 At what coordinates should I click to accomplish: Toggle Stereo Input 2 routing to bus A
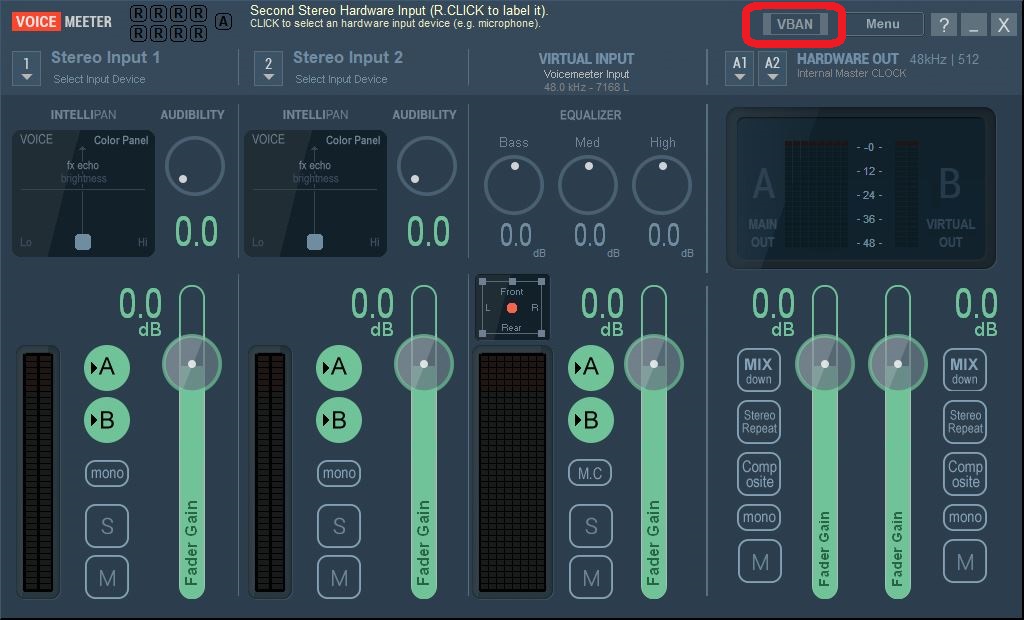[338, 368]
